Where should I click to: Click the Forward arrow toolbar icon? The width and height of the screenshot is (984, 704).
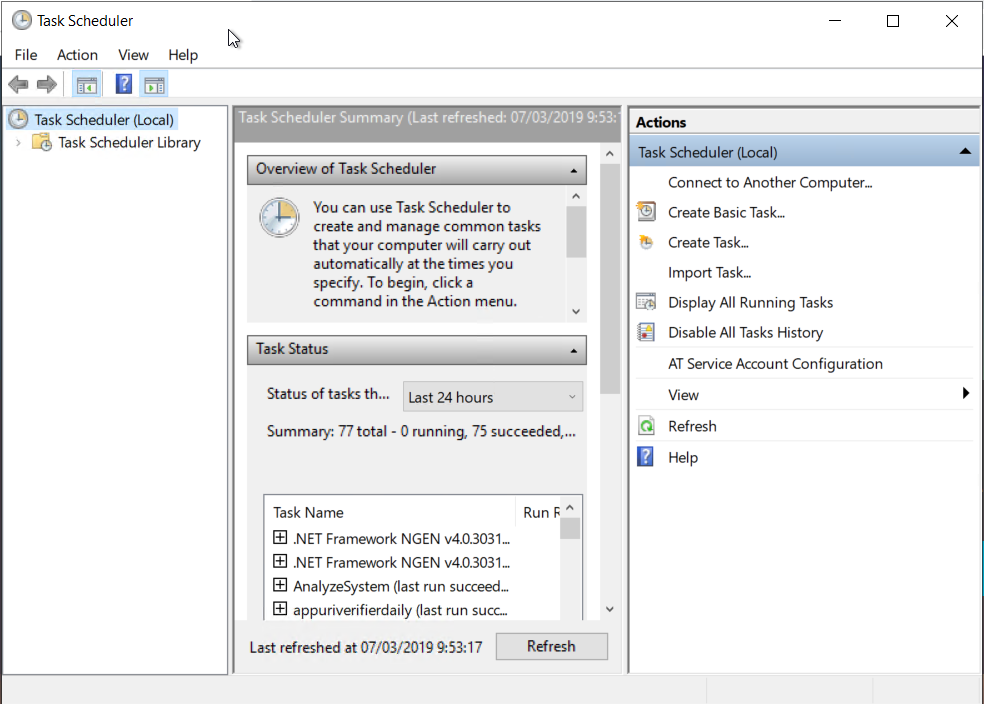(x=46, y=84)
